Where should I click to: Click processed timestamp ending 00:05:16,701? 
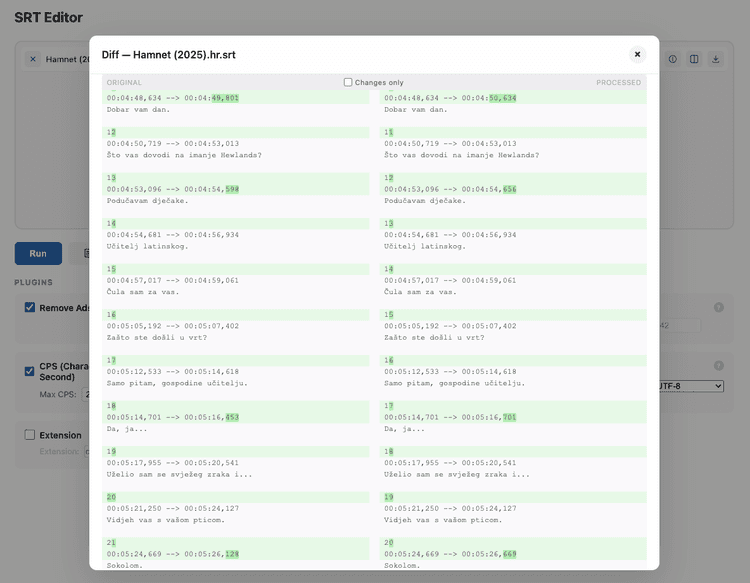point(450,418)
